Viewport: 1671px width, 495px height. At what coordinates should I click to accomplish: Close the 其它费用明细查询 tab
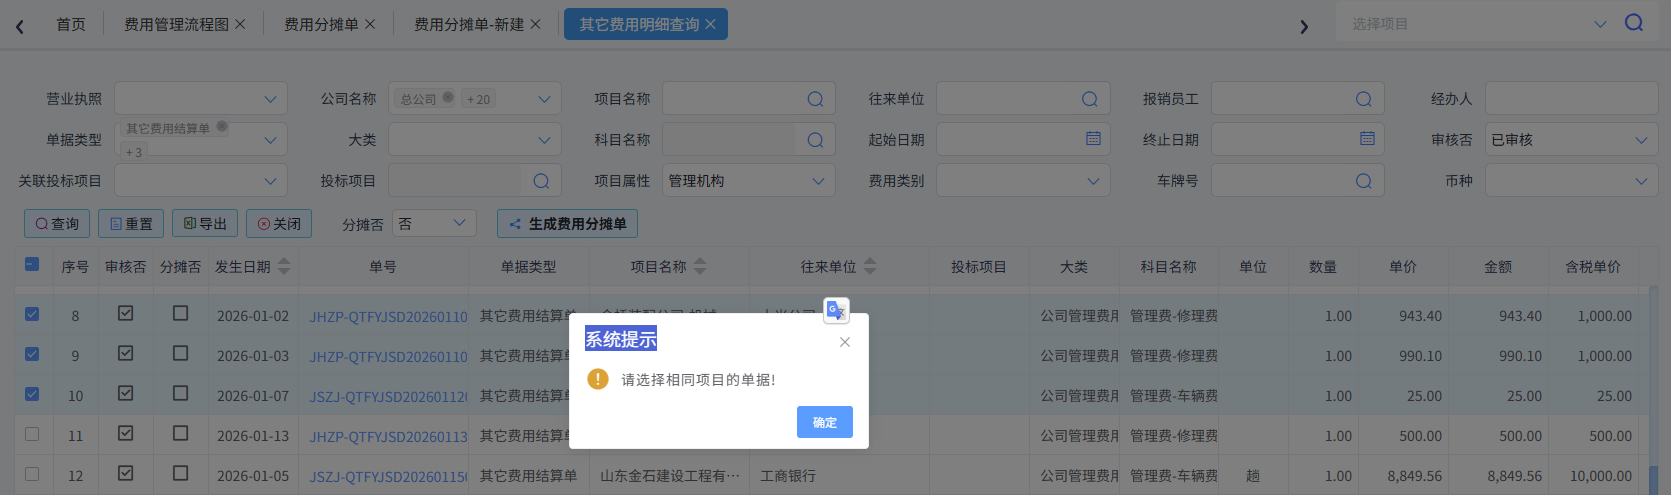pyautogui.click(x=710, y=24)
